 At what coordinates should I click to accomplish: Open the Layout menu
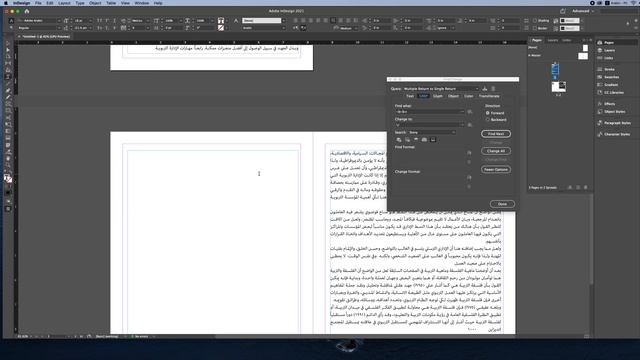click(64, 3)
